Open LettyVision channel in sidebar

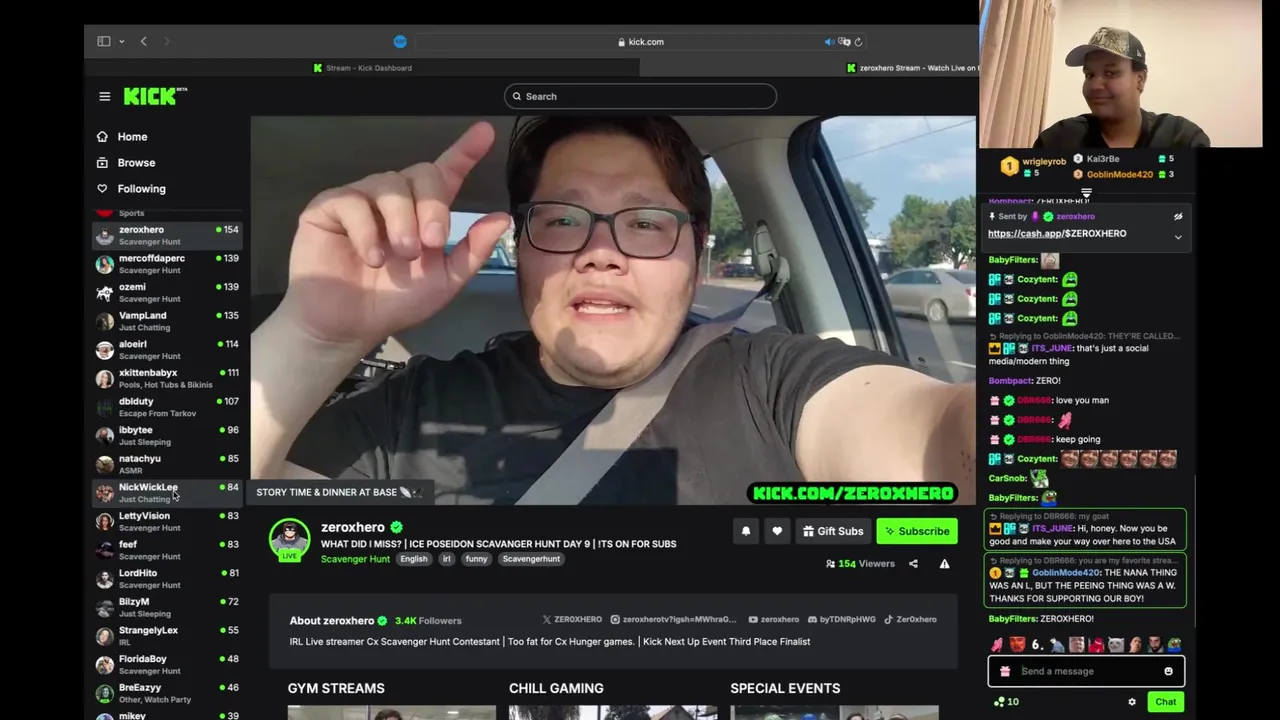point(167,521)
